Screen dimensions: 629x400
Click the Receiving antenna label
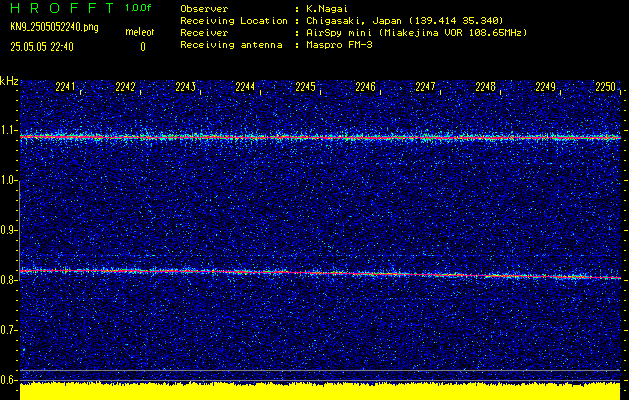[x=231, y=45]
